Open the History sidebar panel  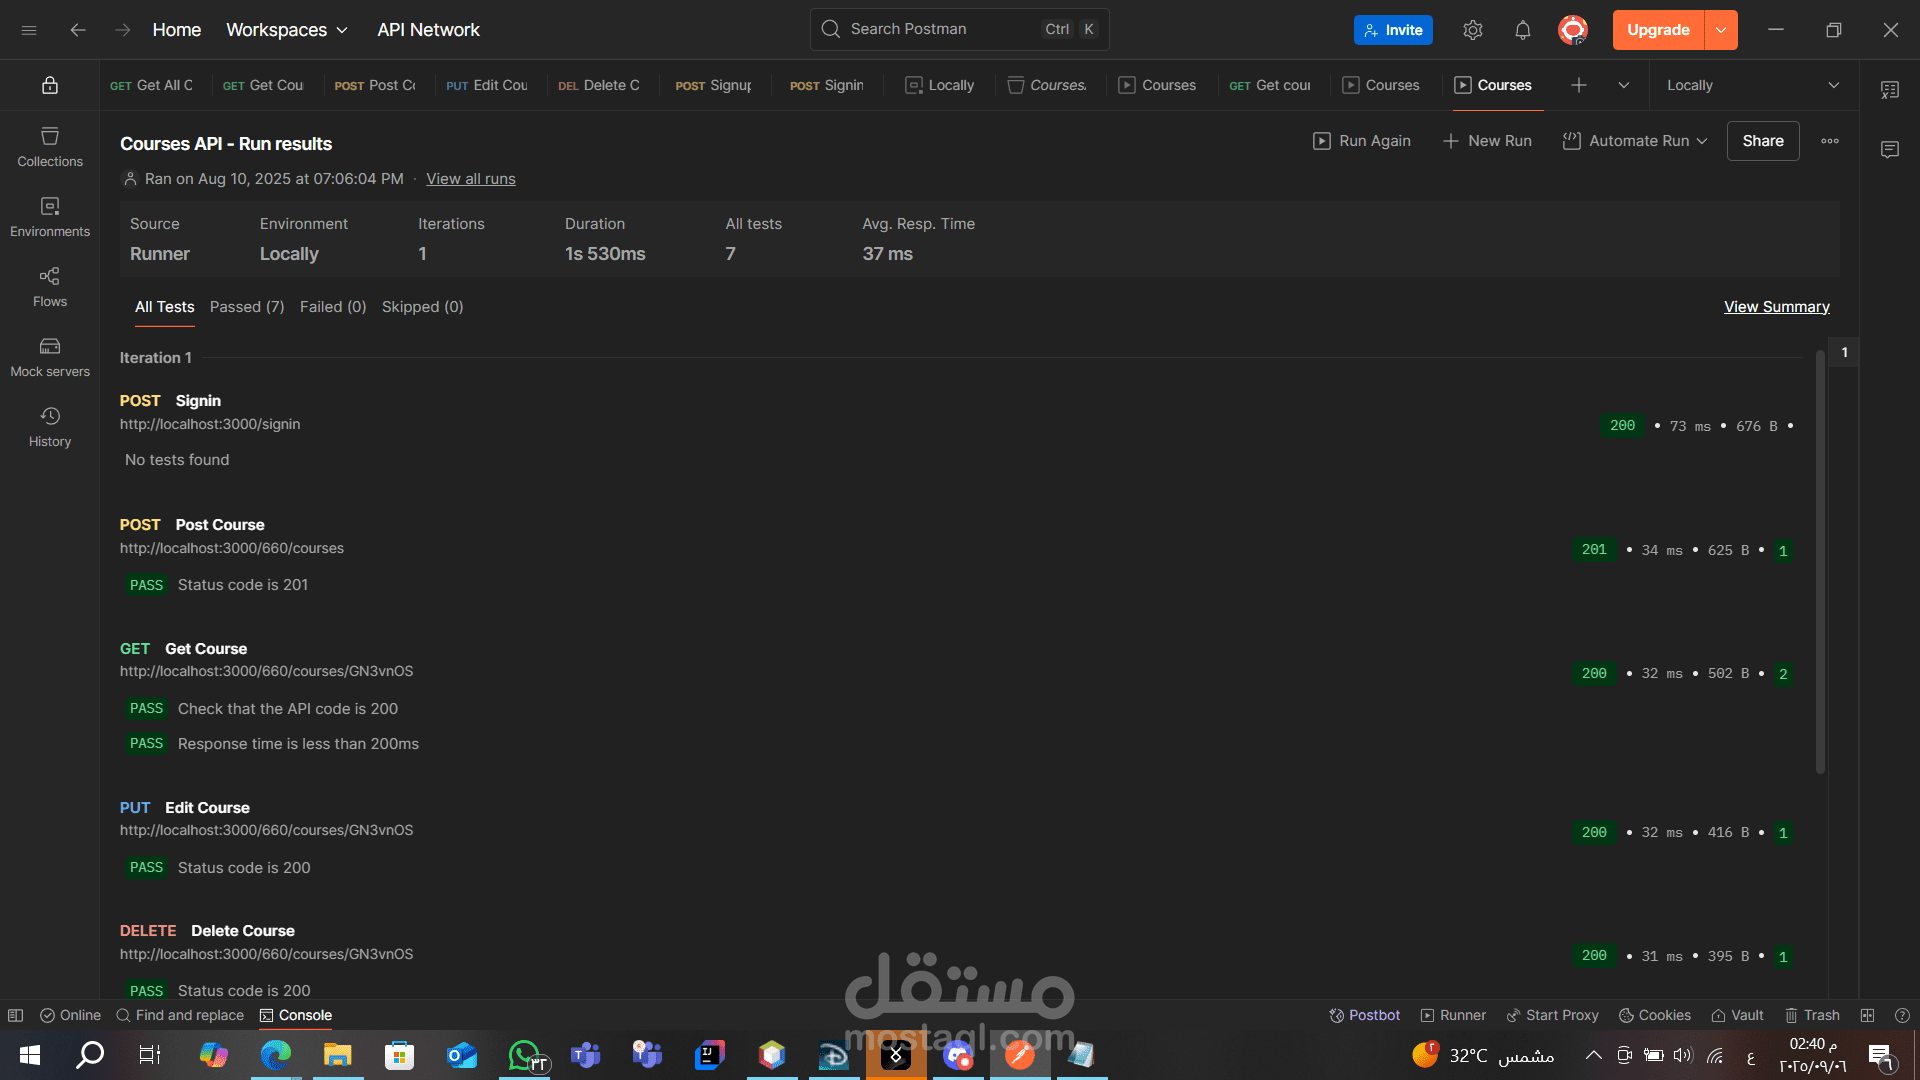tap(50, 426)
